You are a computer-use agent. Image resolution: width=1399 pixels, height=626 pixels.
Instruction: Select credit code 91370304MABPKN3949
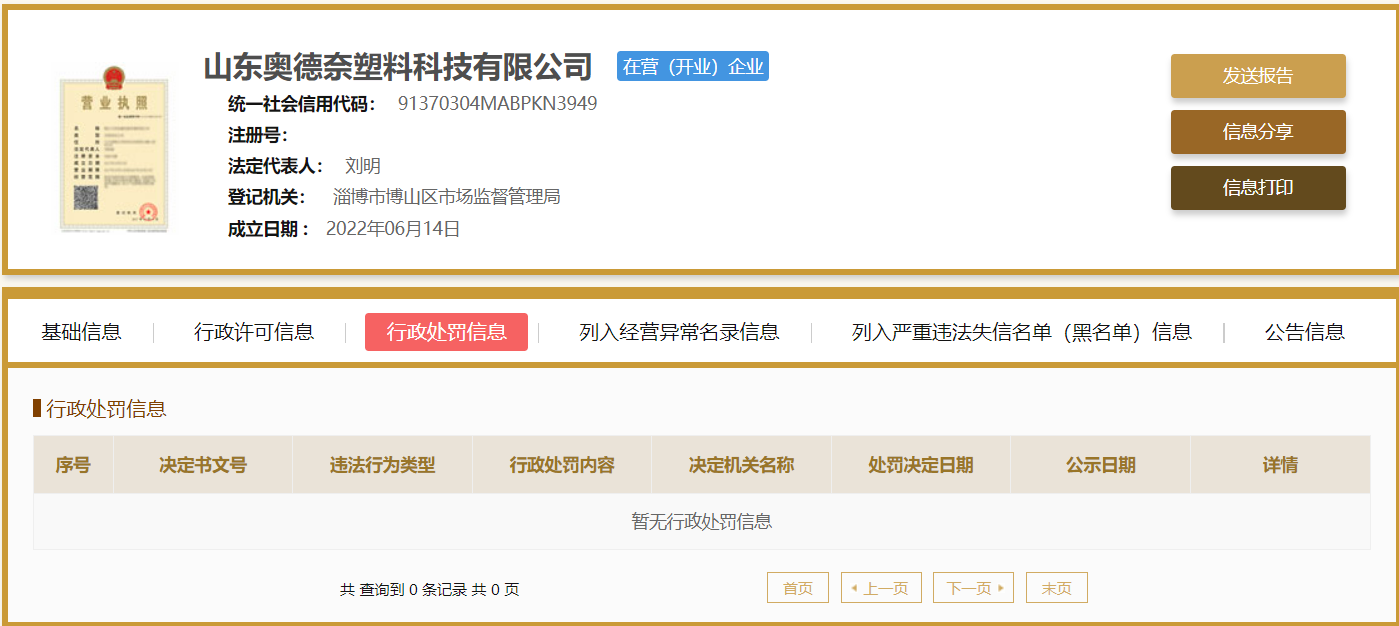pos(497,103)
